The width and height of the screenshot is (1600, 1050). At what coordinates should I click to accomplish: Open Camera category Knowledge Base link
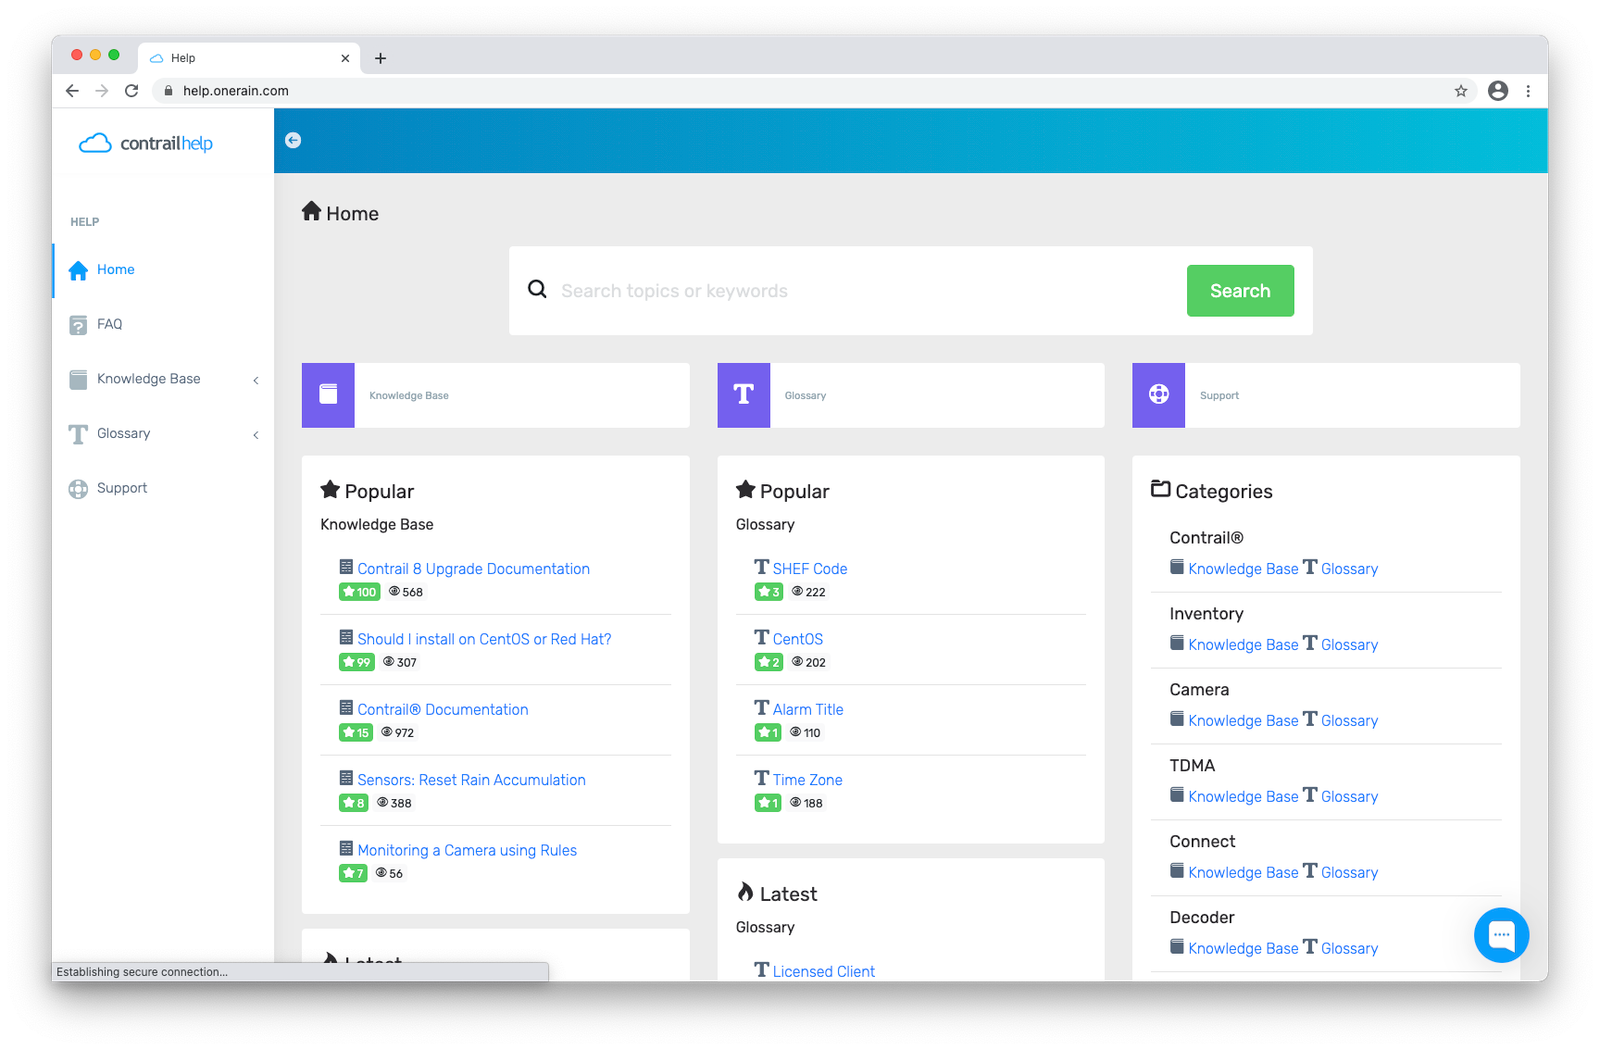coord(1242,721)
